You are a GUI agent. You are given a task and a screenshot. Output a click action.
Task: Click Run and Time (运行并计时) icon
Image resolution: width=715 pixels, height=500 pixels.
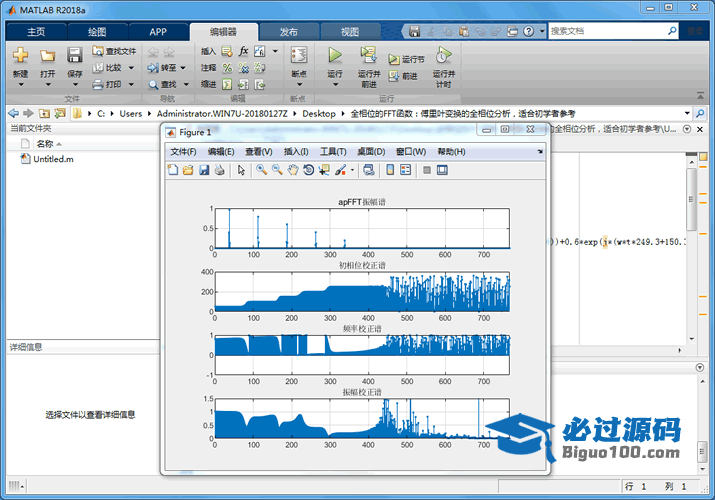click(443, 55)
